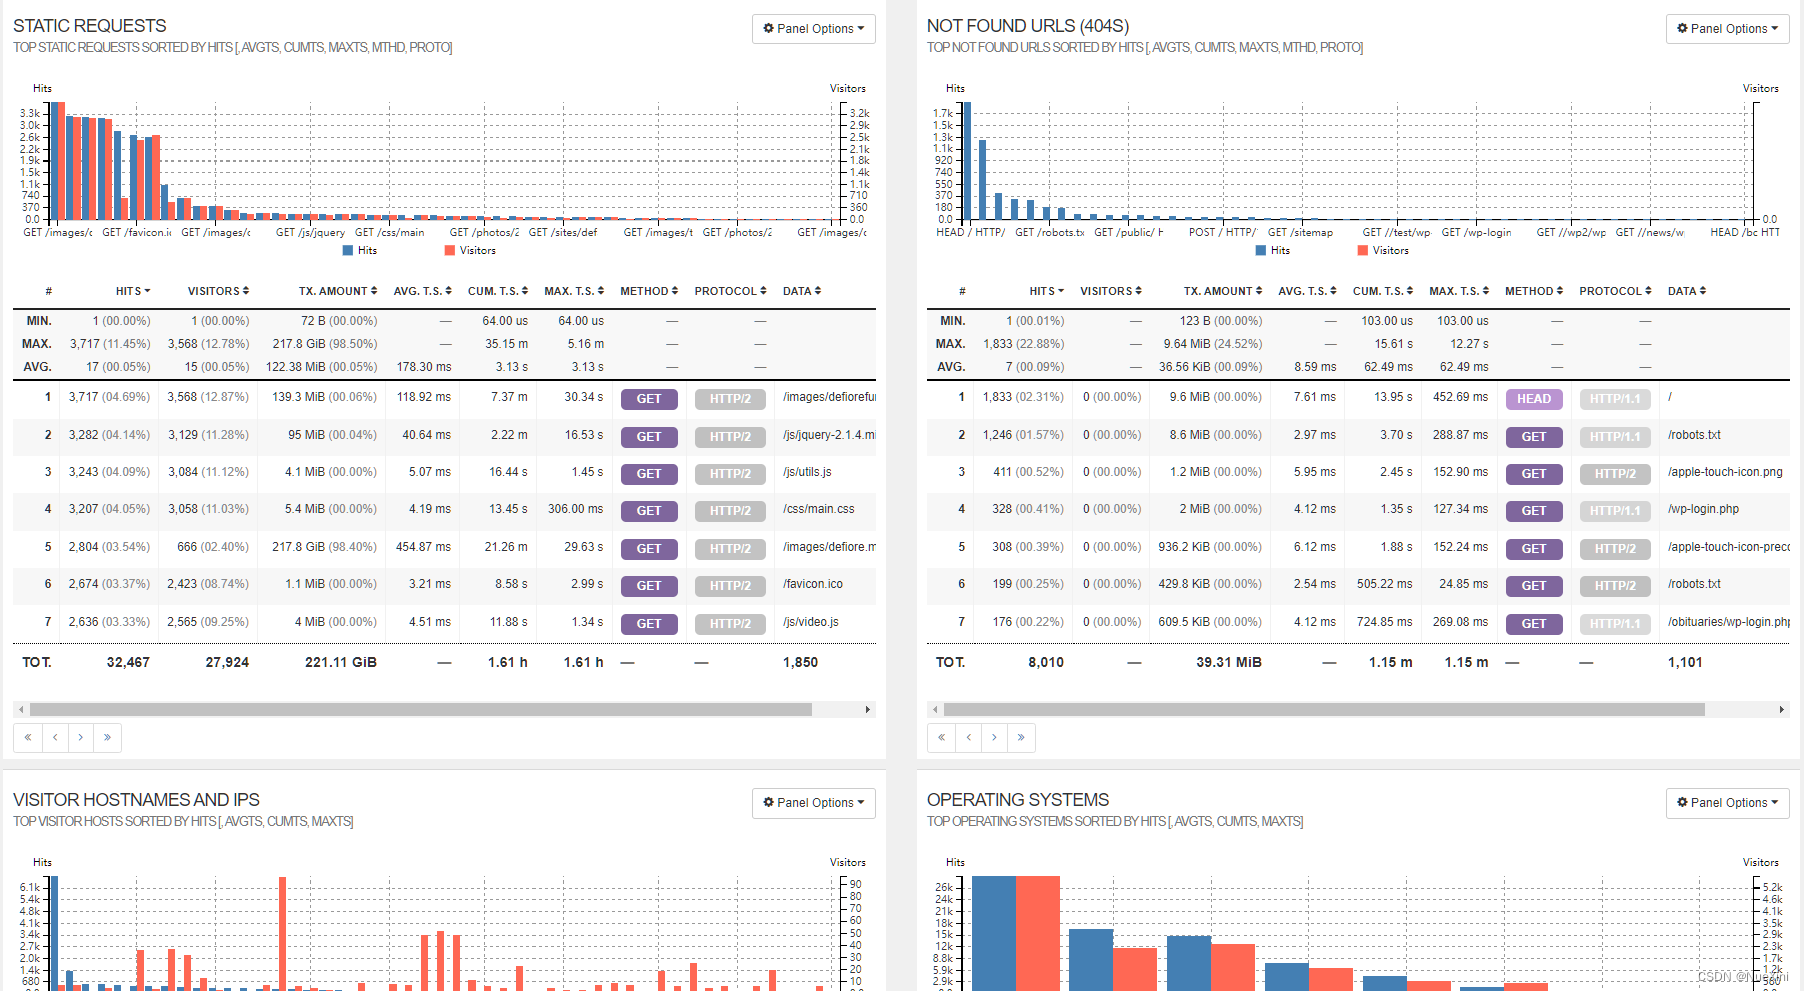Sort Not Found URLs by Method
The width and height of the screenshot is (1804, 991).
click(x=1534, y=291)
